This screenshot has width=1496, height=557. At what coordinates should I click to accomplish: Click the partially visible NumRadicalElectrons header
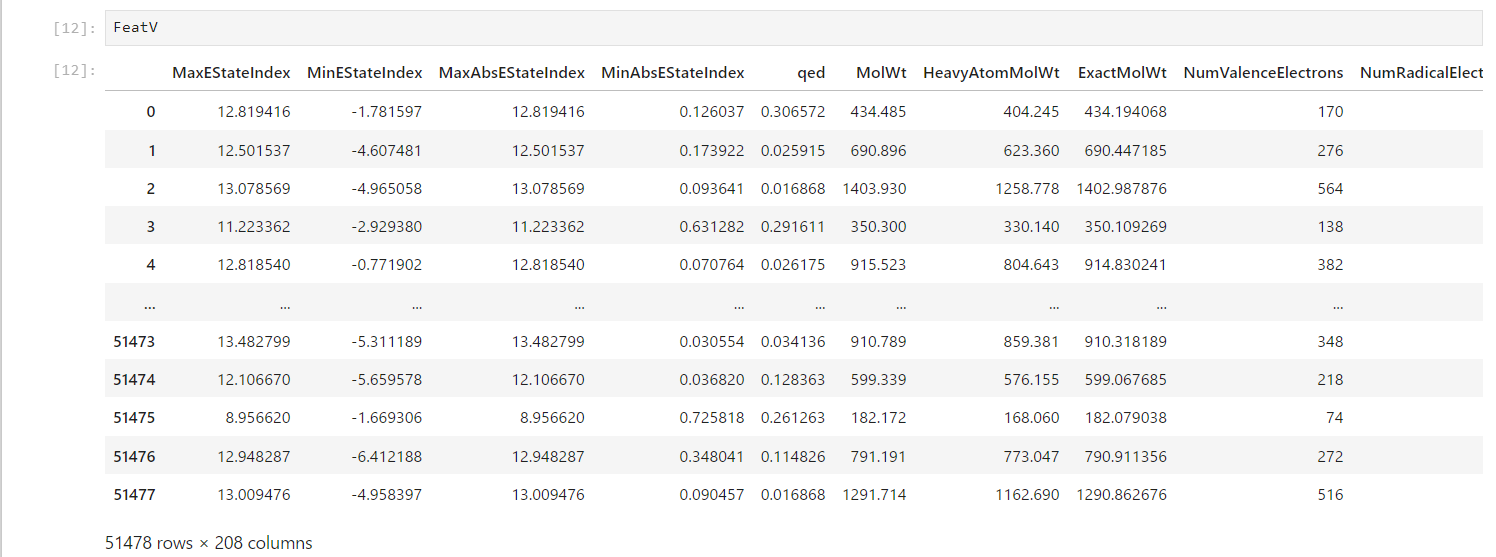[x=1420, y=73]
